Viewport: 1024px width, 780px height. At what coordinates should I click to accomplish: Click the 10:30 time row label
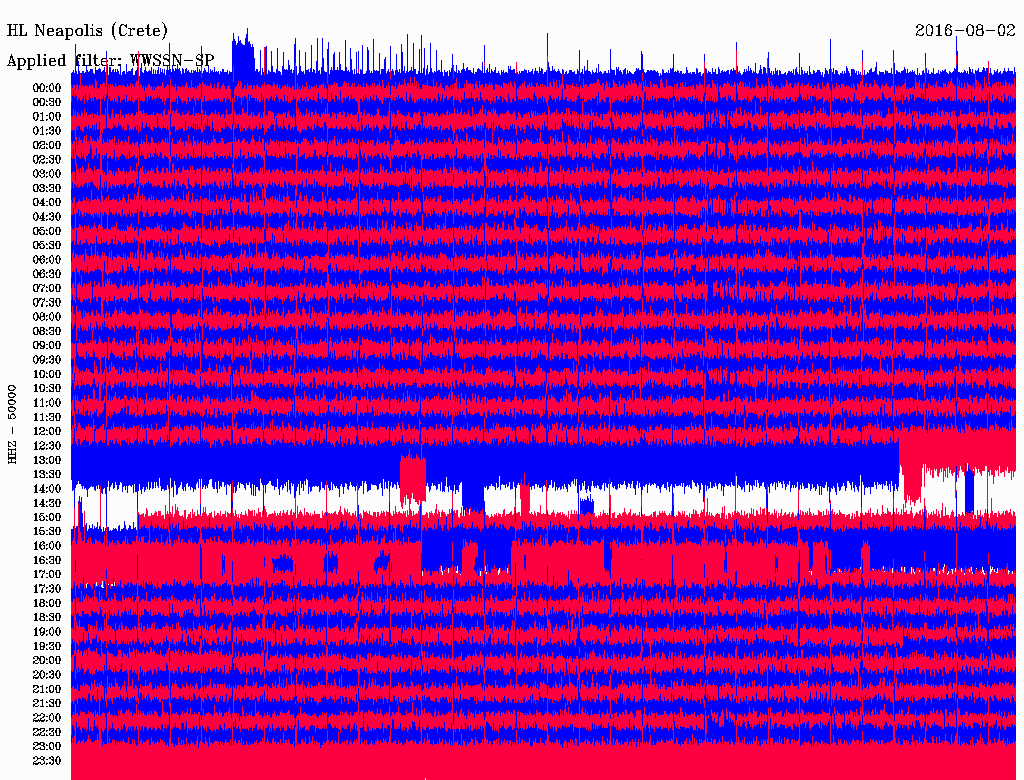(x=47, y=389)
